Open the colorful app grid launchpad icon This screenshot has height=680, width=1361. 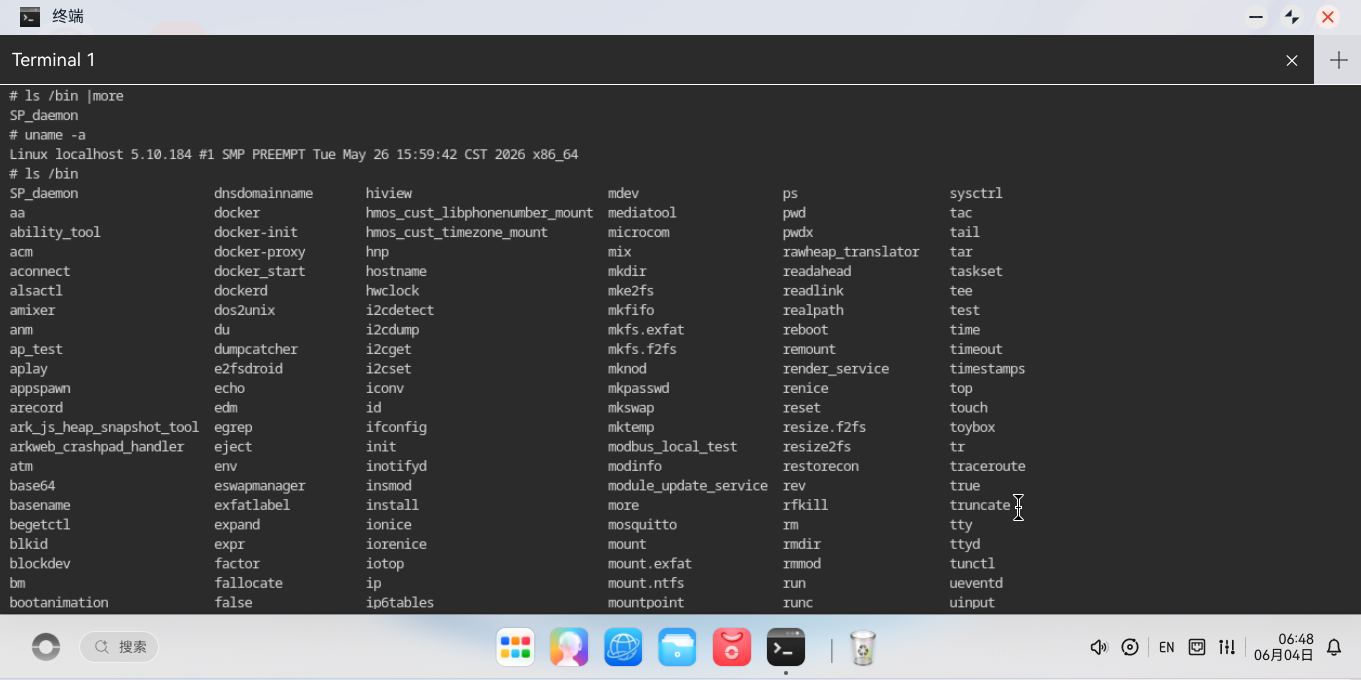pos(515,647)
